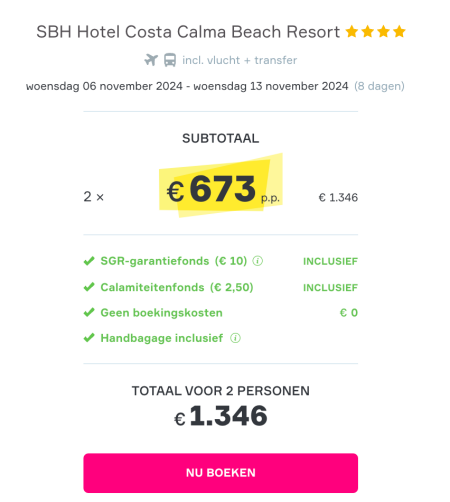Image resolution: width=450 pixels, height=502 pixels.
Task: Click the travel dates text
Action: tap(187, 86)
